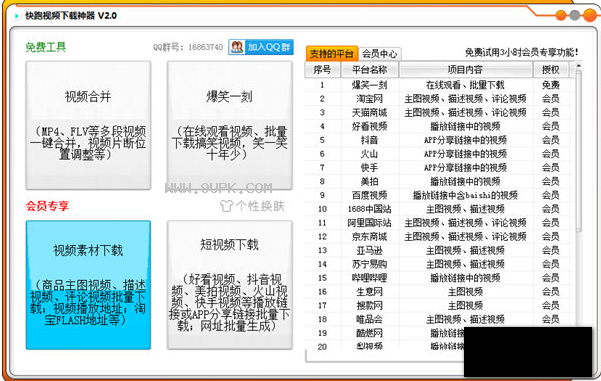Click the 授权 column header
Image resolution: width=601 pixels, height=381 pixels.
pyautogui.click(x=550, y=70)
